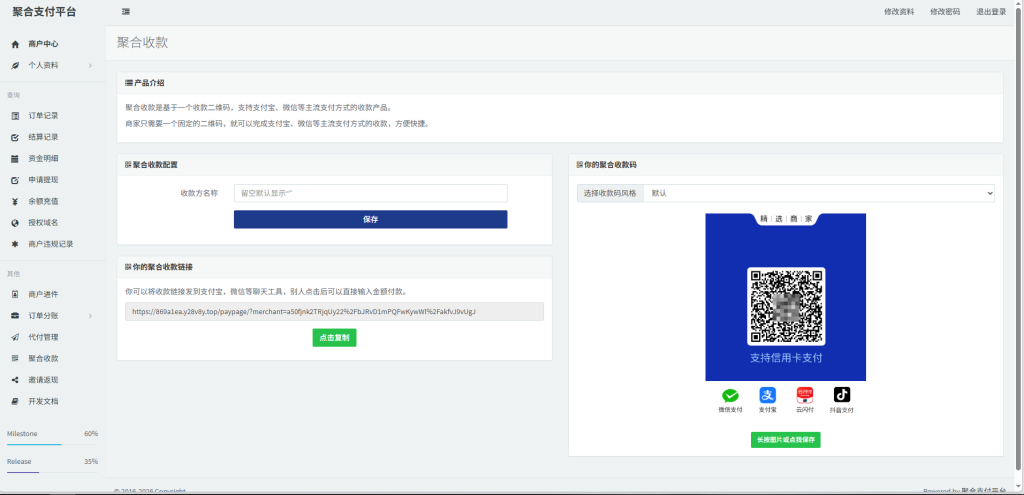Expand the 订单分账 submenu arrow
This screenshot has width=1024, height=495.
coord(90,316)
